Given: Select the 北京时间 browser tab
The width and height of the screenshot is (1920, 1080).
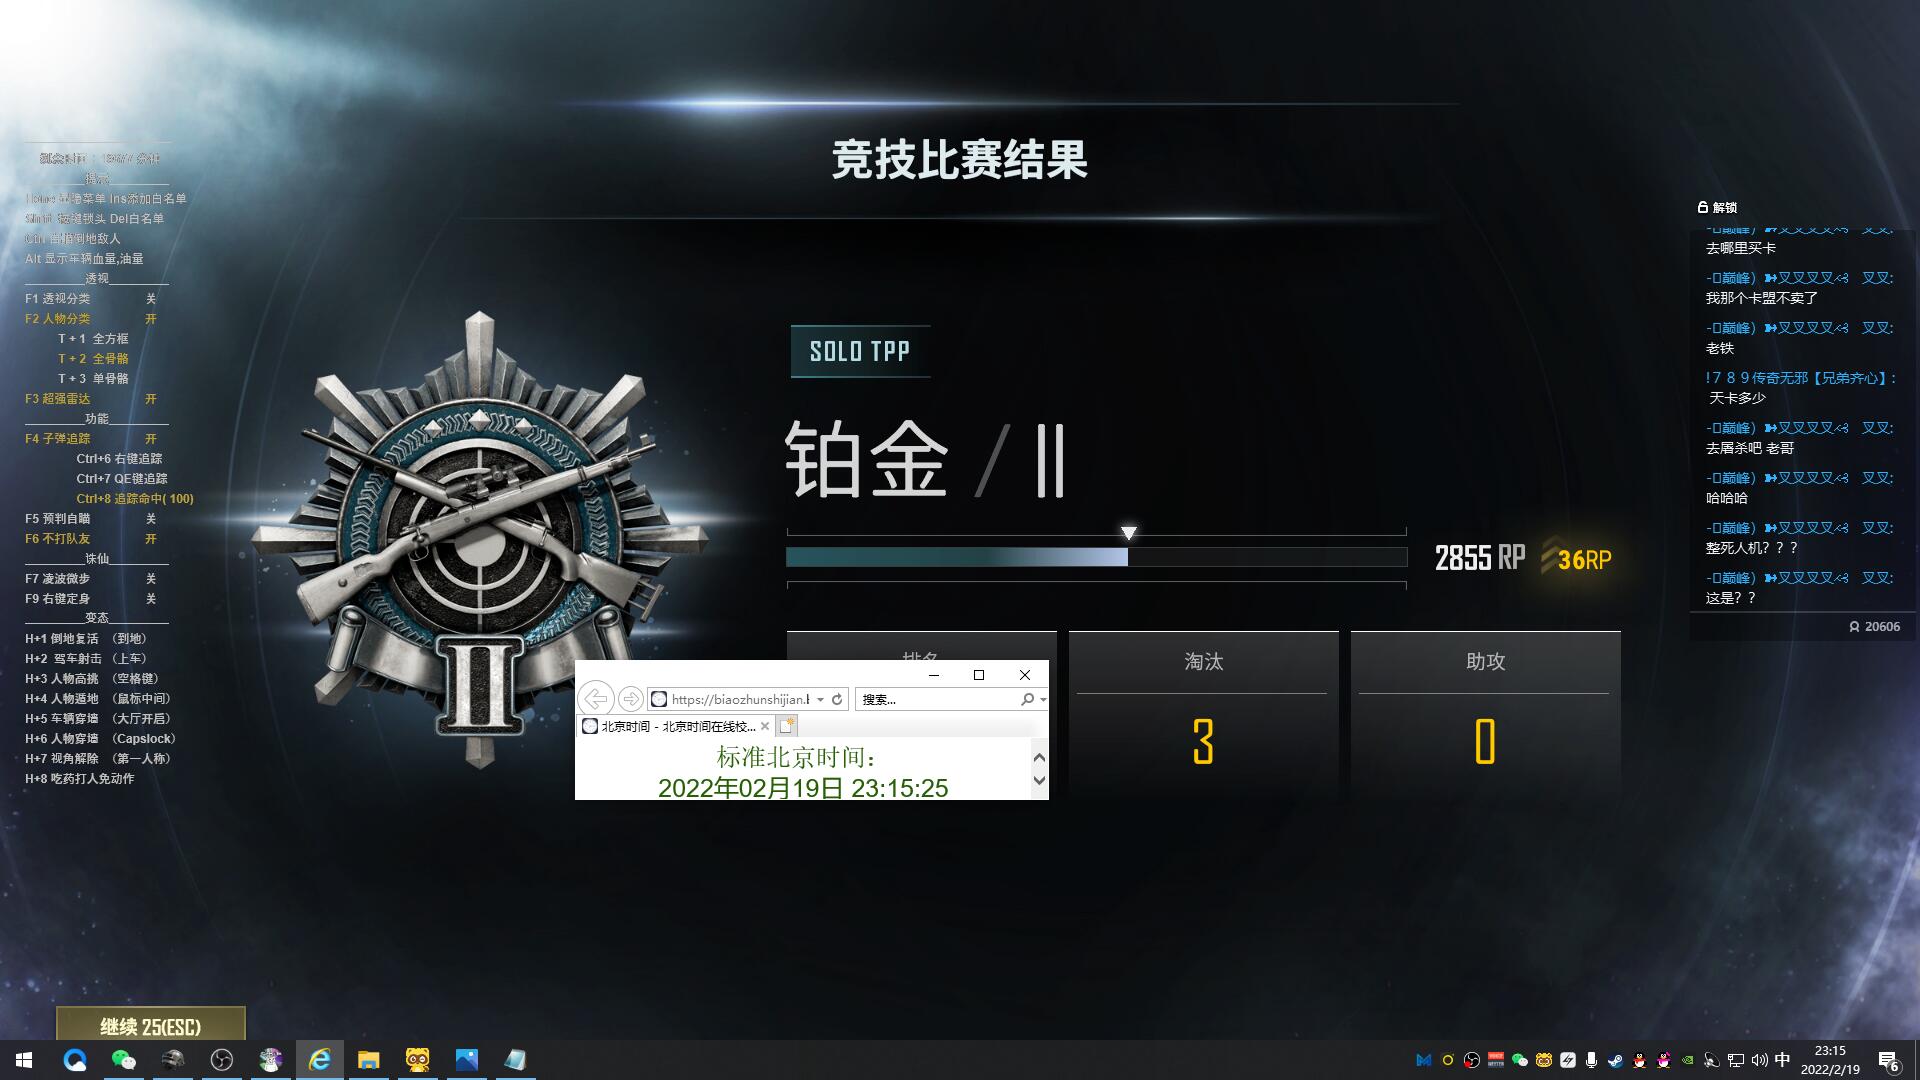Looking at the screenshot, I should [677, 726].
